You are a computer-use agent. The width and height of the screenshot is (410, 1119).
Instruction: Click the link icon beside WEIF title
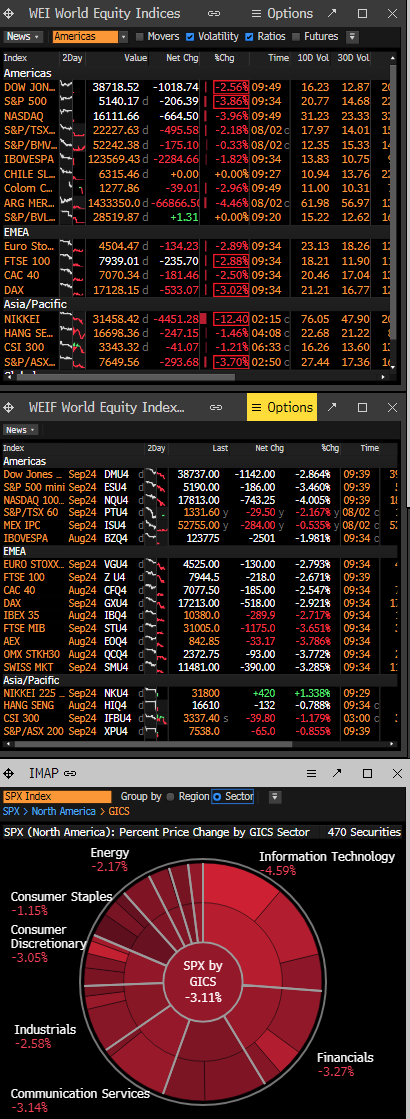point(215,407)
